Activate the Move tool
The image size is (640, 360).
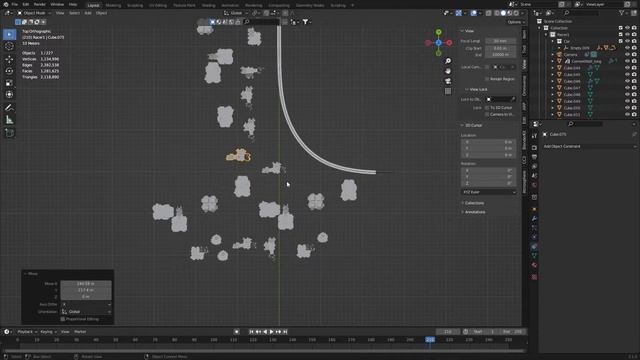[x=9, y=60]
